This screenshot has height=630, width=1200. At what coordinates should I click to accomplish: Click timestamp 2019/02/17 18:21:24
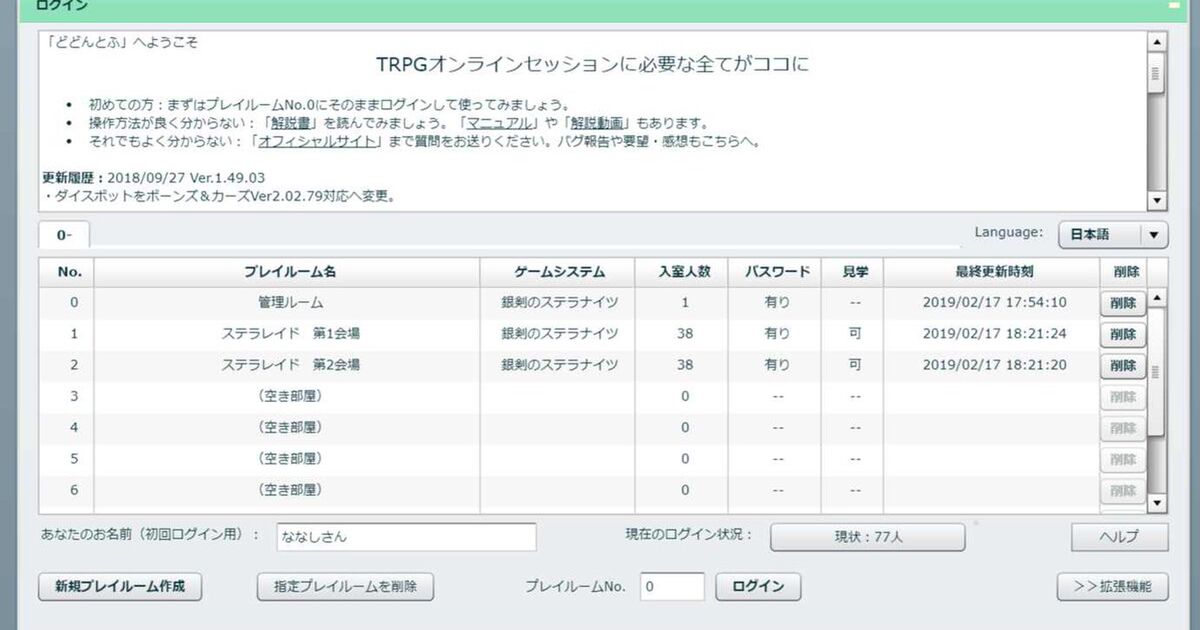pos(994,334)
